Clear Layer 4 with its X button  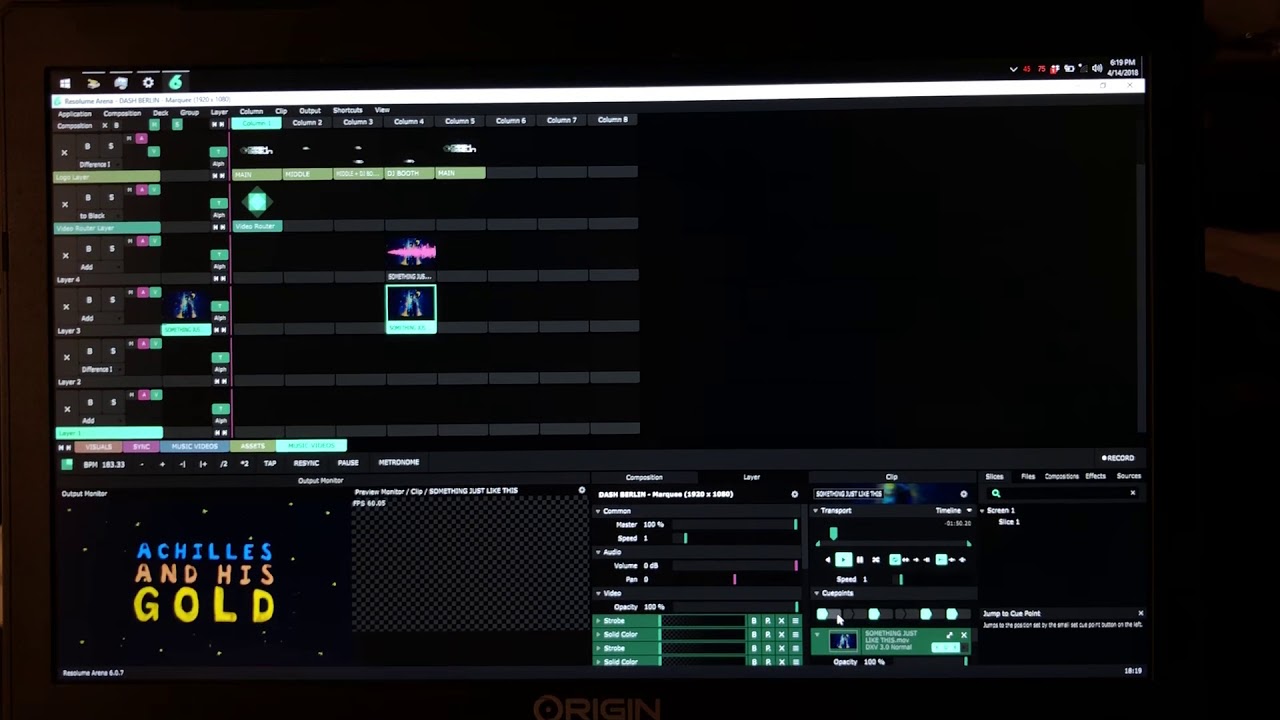65,255
